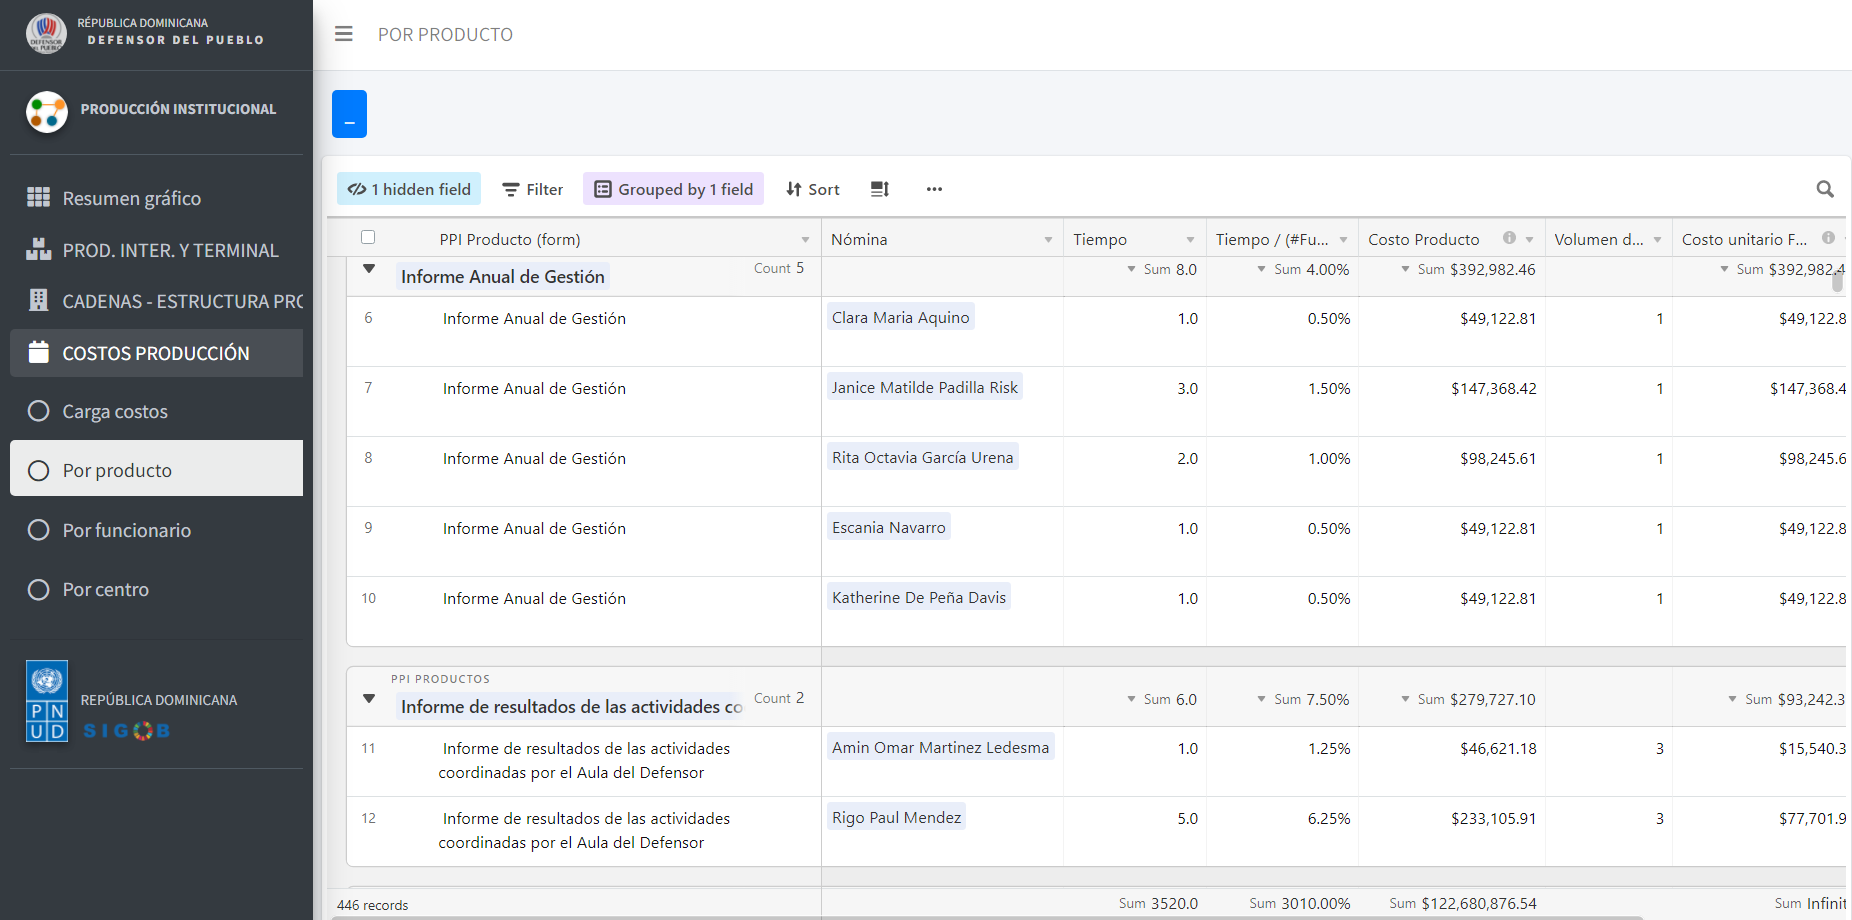The width and height of the screenshot is (1852, 920).
Task: Open Resumen gráfico from sidebar
Action: (132, 198)
